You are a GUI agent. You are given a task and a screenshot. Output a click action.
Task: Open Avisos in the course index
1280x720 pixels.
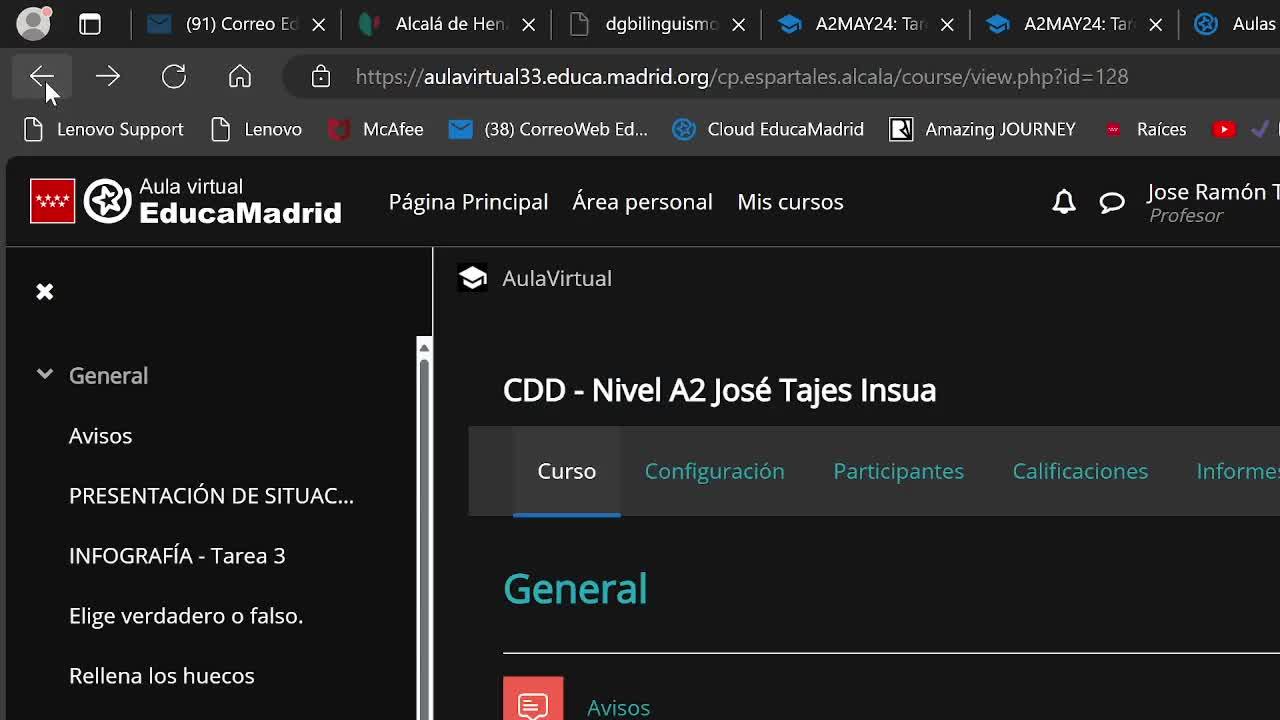click(100, 436)
